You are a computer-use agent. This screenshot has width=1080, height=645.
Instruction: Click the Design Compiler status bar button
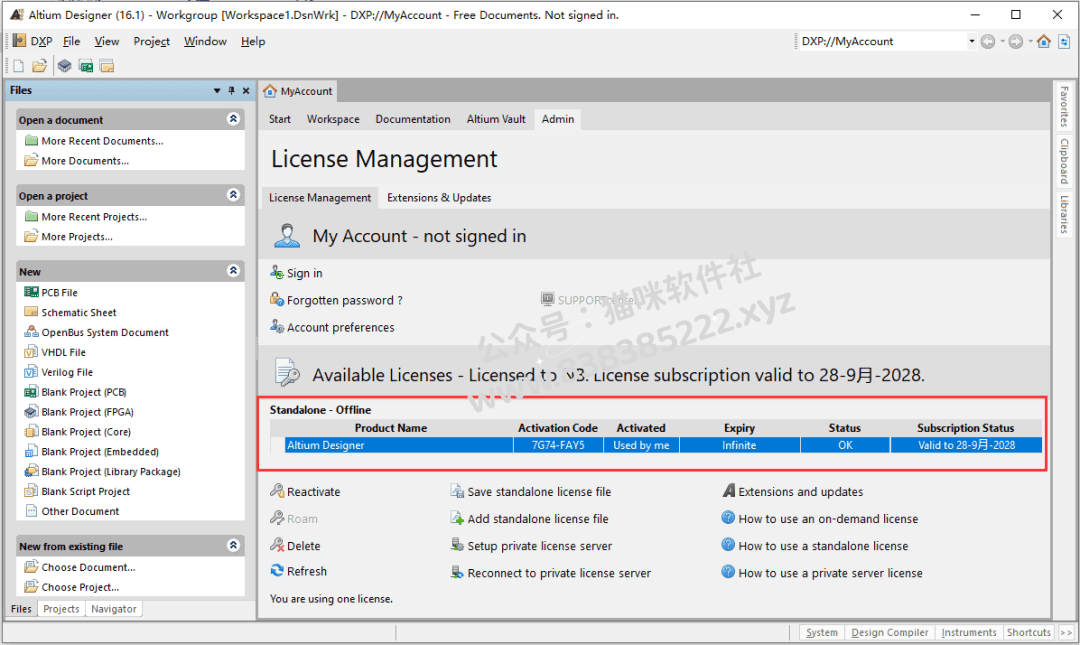(x=890, y=633)
